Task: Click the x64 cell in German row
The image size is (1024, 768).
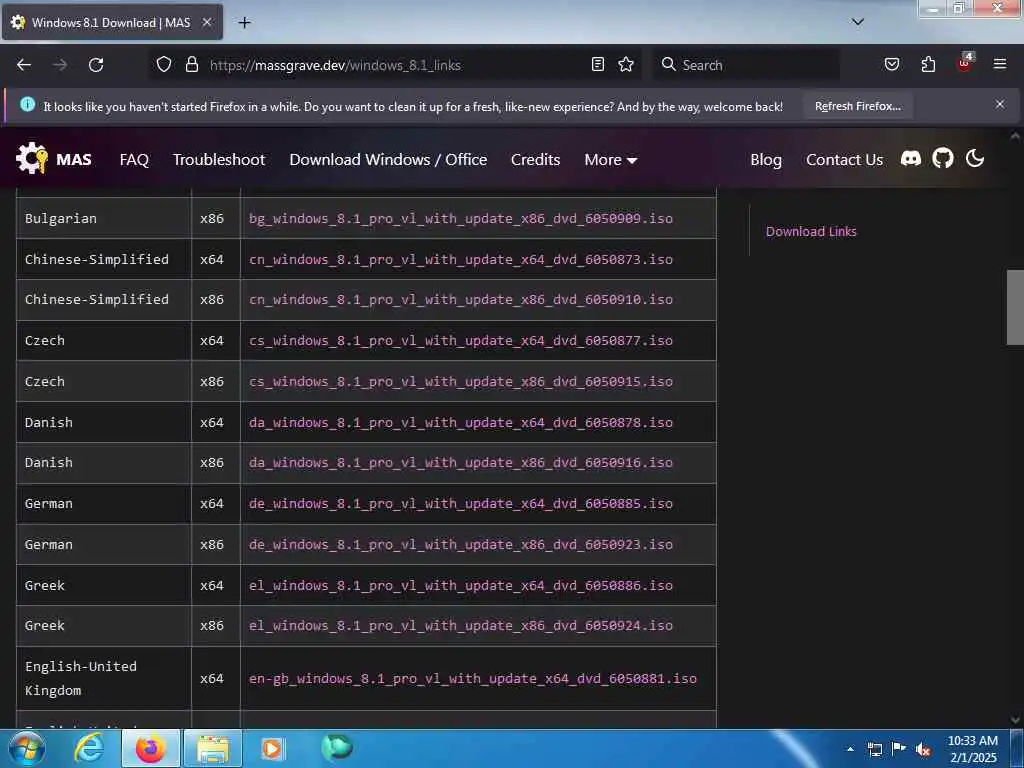Action: [216, 504]
